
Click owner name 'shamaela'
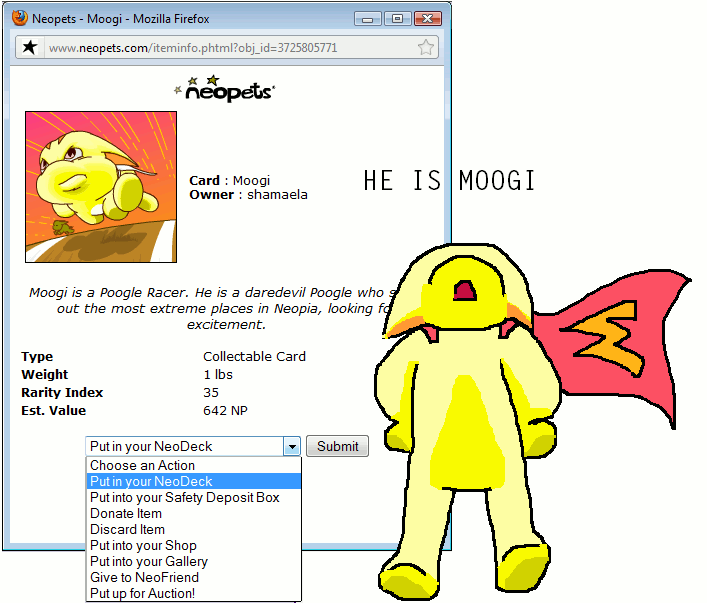[x=277, y=194]
